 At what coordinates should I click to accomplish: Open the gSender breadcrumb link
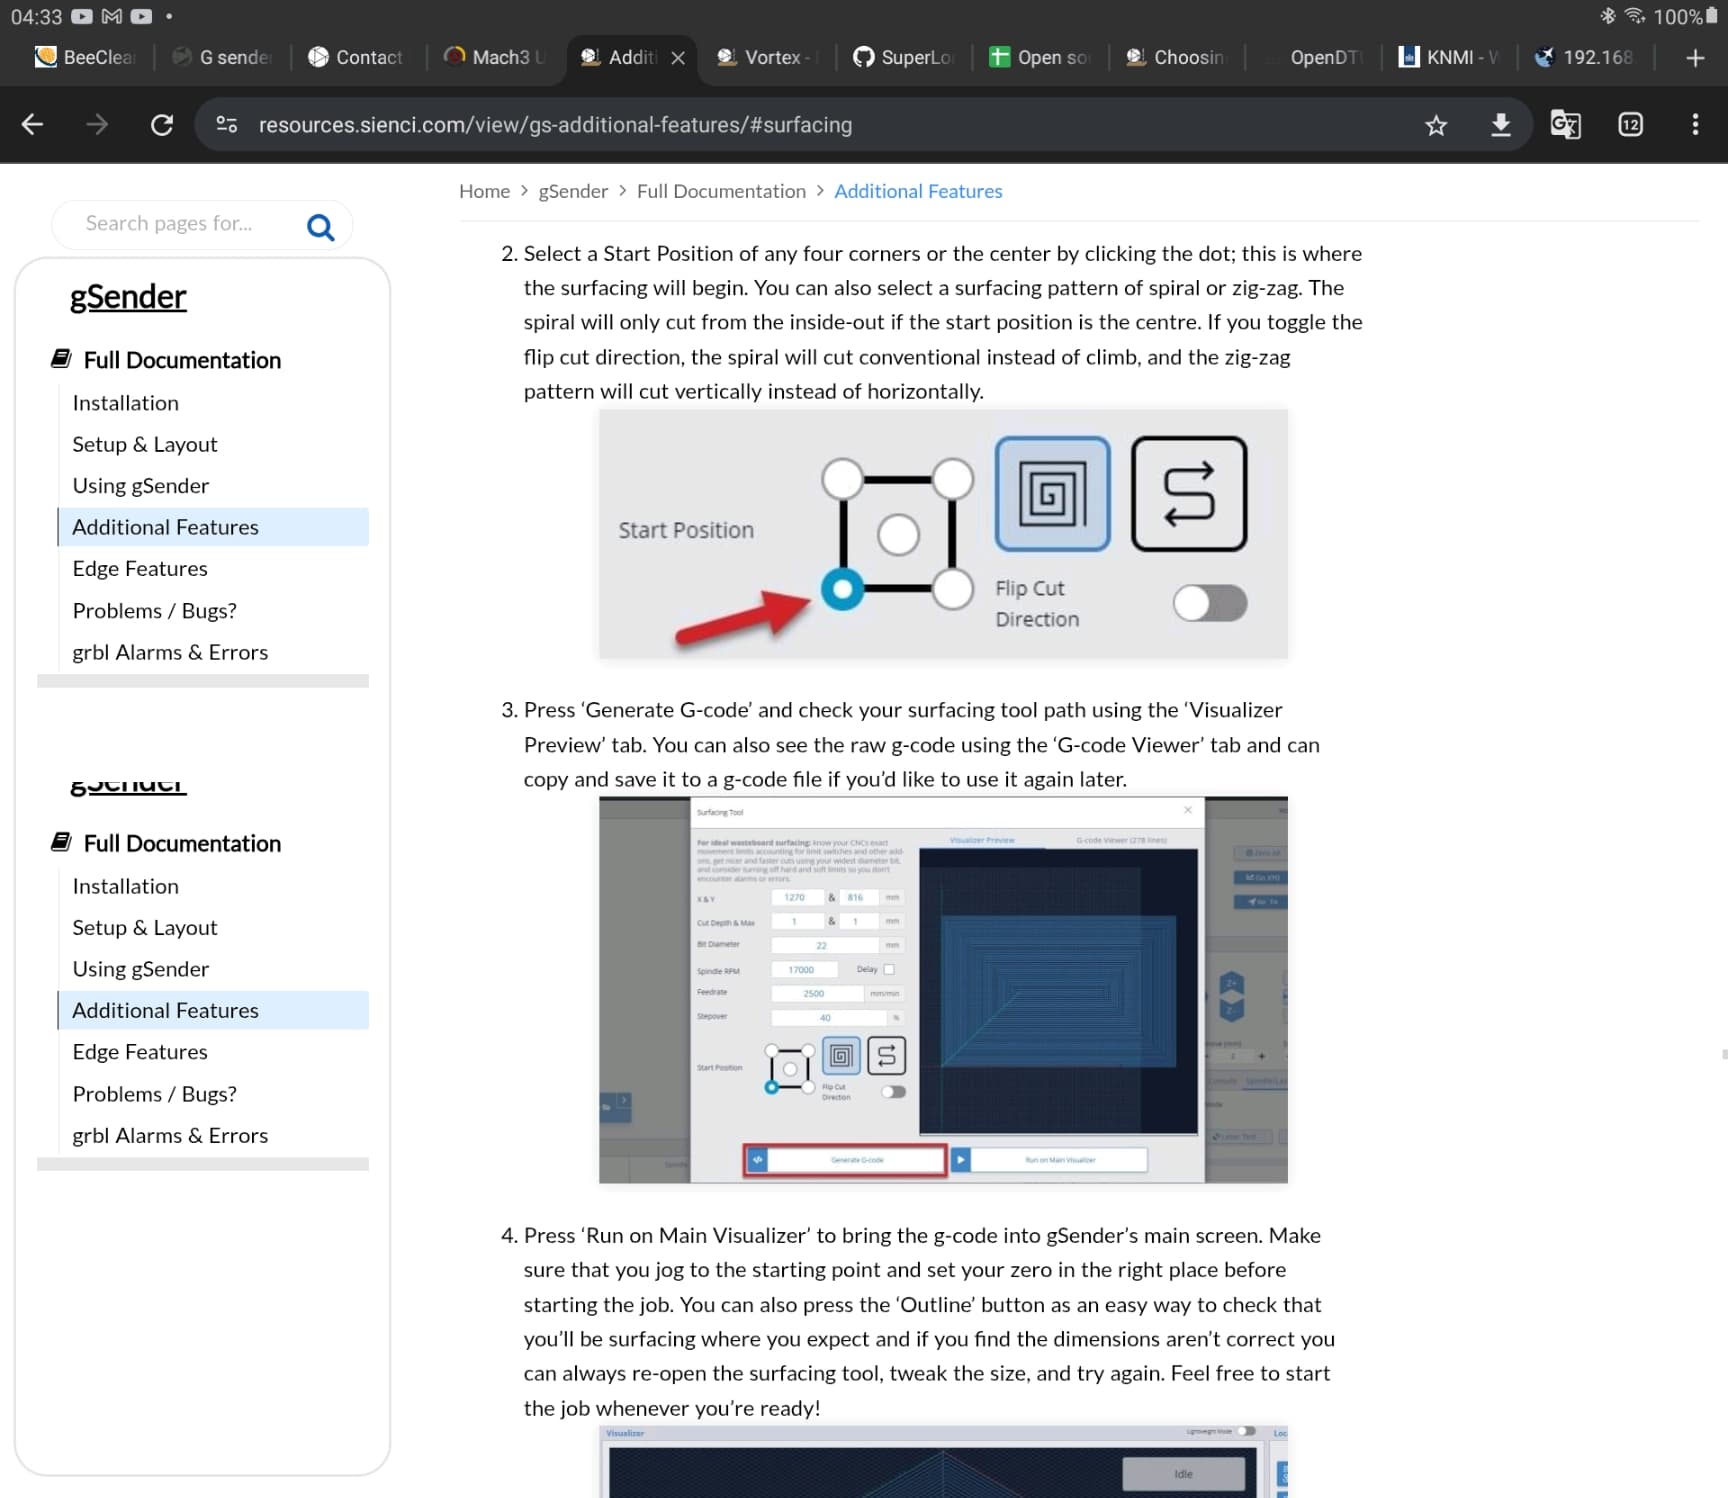(x=573, y=191)
